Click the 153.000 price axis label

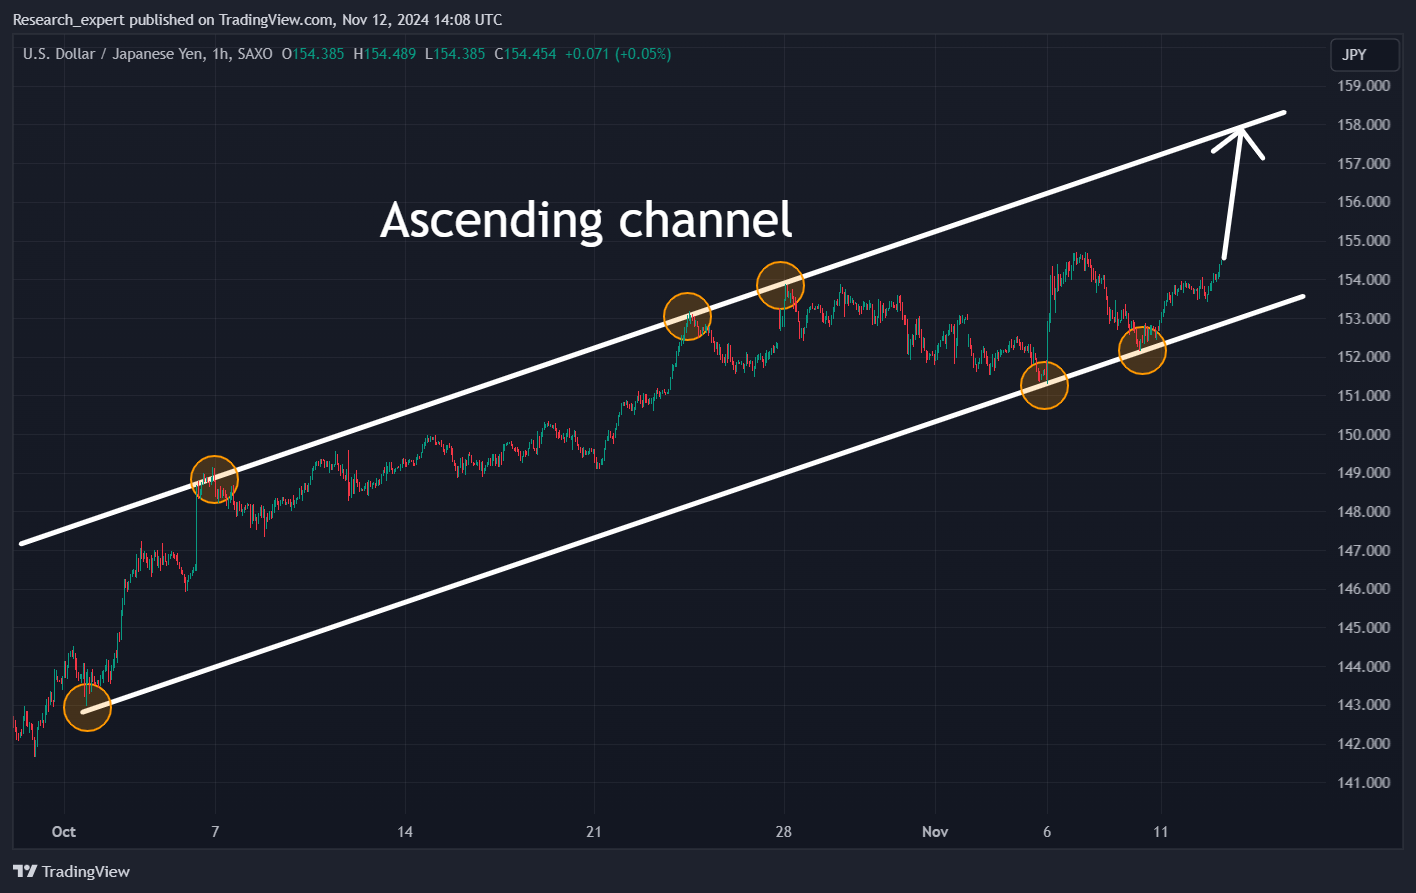(1364, 319)
